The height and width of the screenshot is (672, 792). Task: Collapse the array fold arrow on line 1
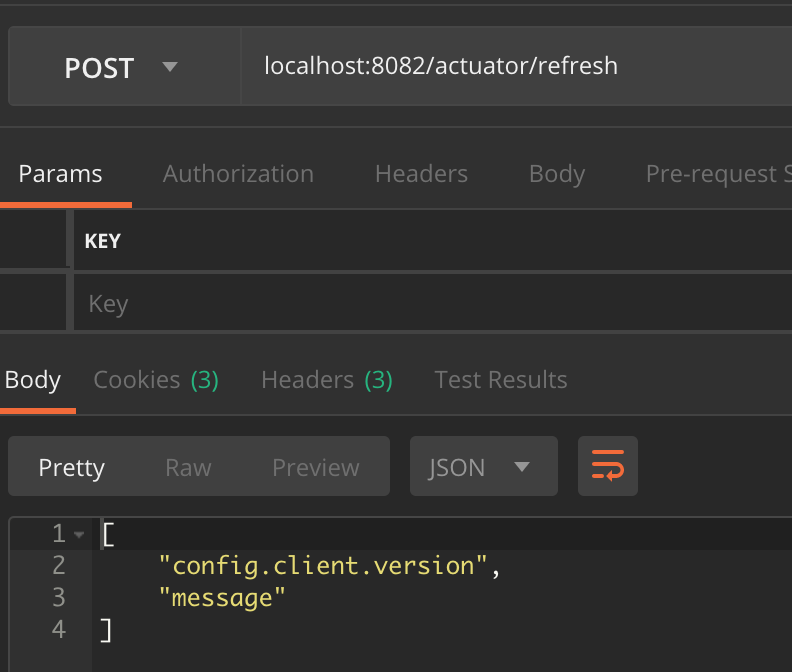(79, 534)
